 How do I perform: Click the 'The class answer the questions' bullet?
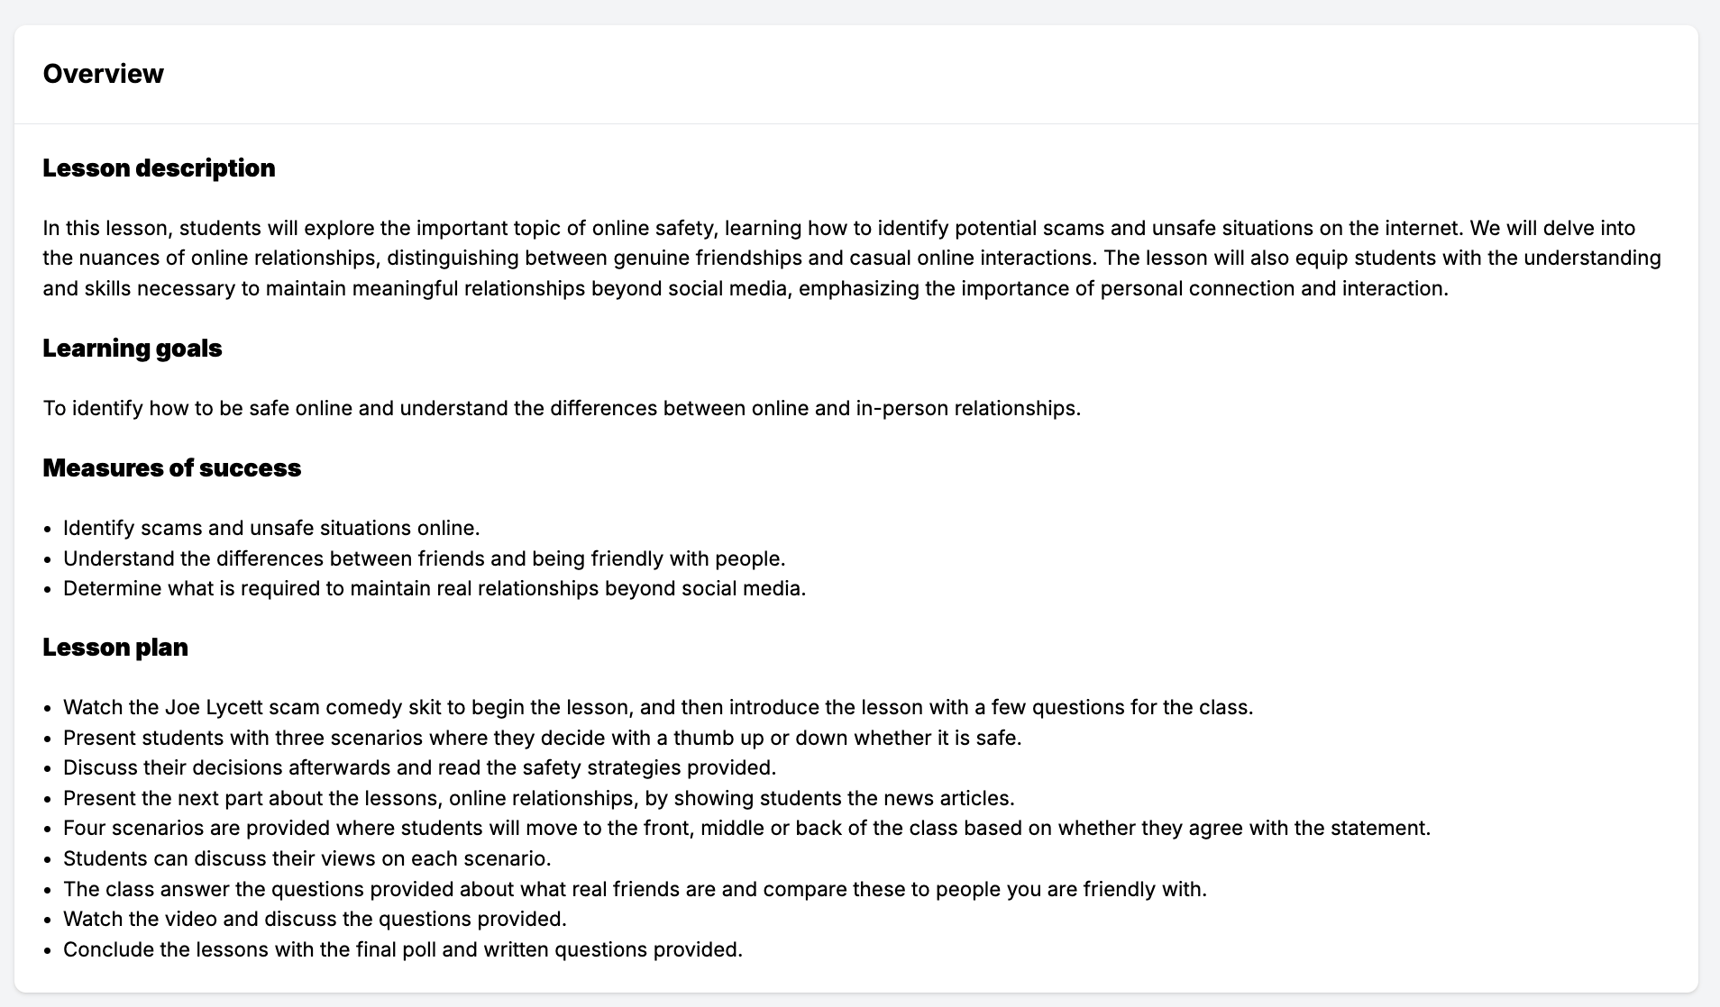[634, 889]
